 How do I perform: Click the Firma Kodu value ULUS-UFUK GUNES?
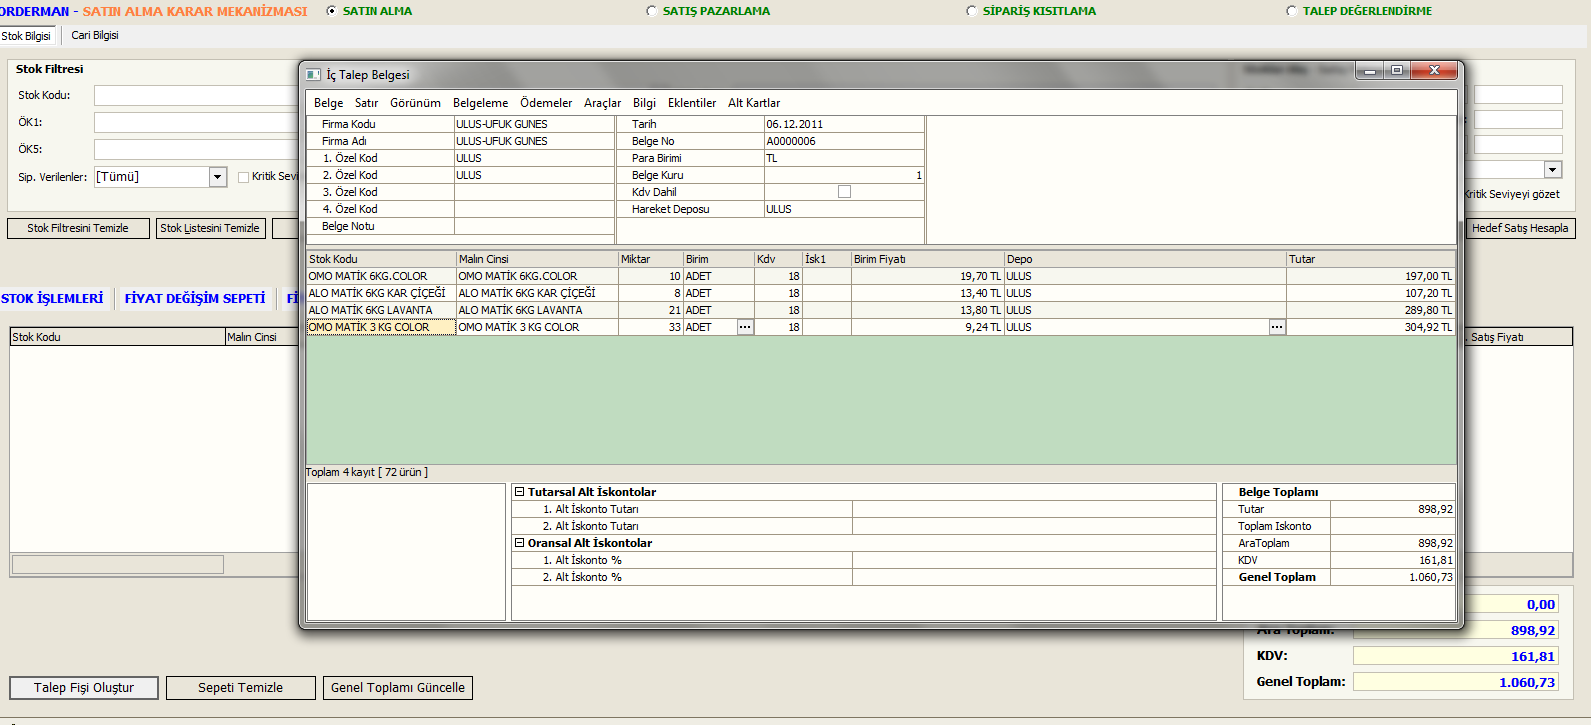point(534,124)
